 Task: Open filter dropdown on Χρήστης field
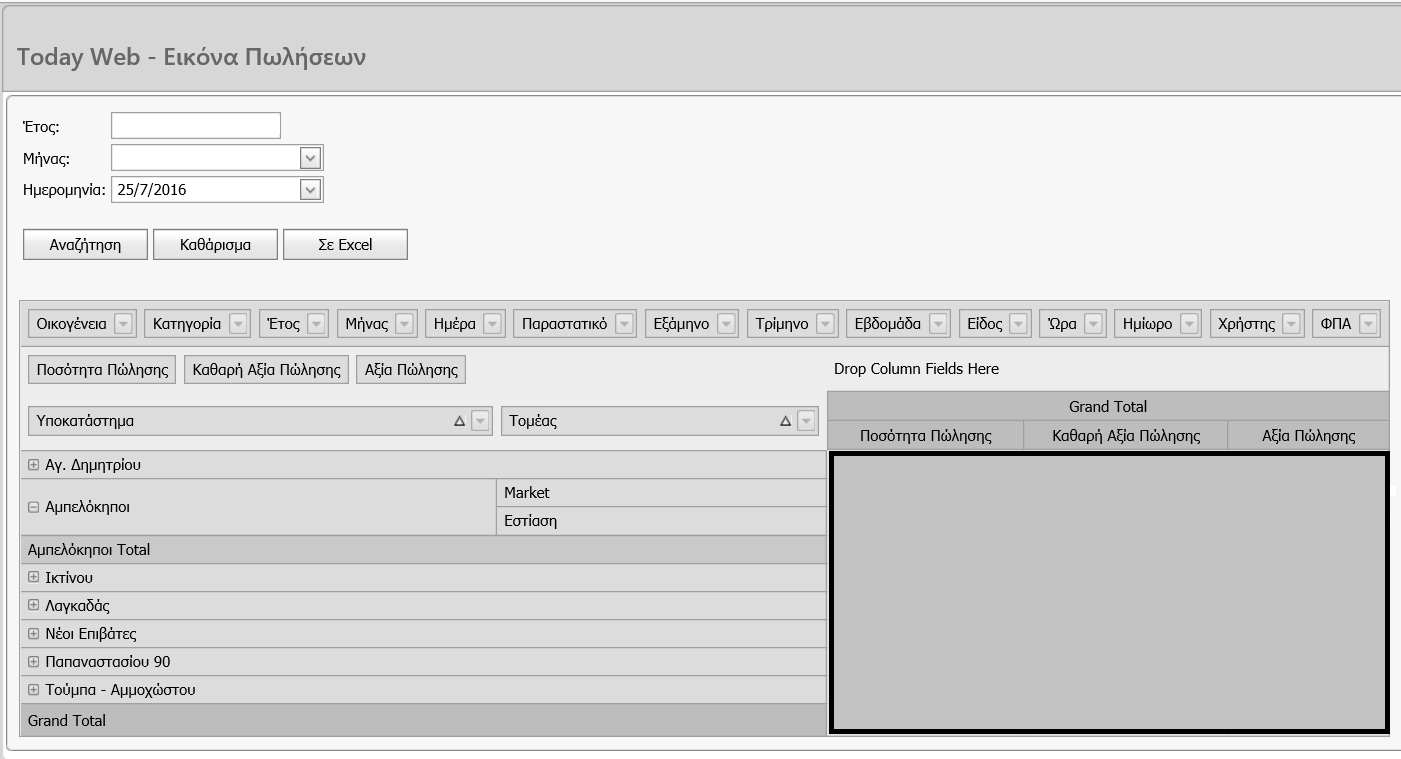click(x=1293, y=324)
